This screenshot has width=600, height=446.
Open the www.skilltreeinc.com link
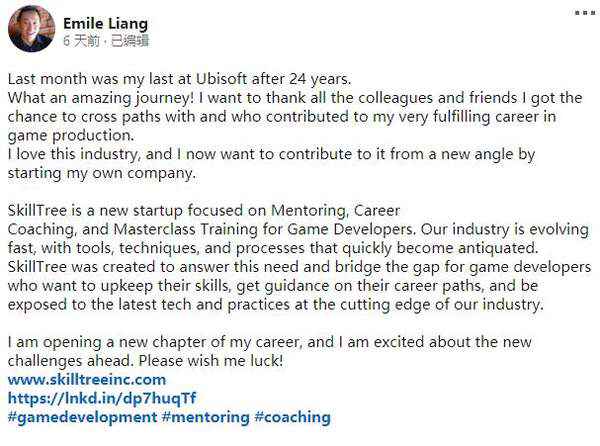coord(86,380)
